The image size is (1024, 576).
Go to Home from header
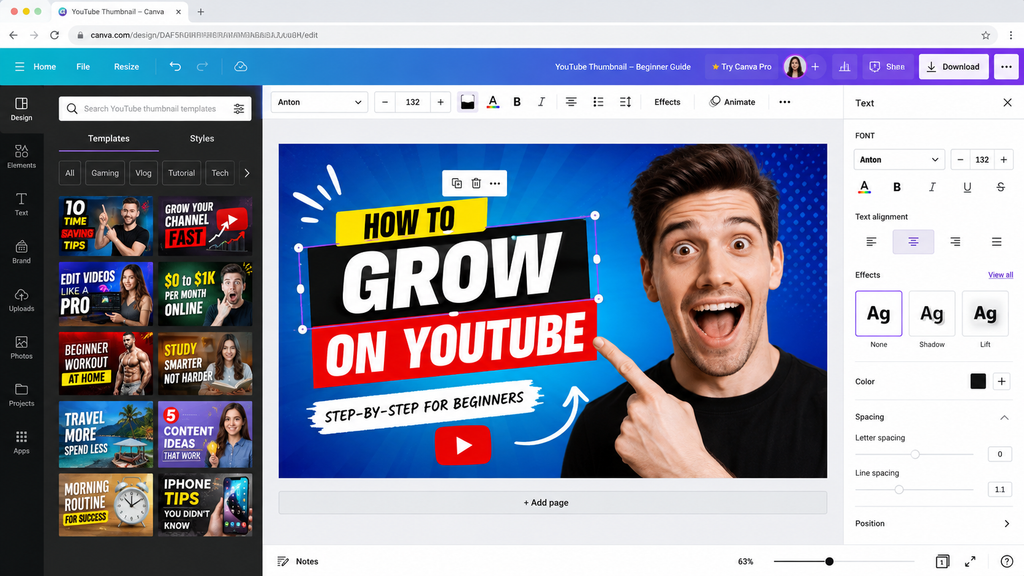[x=44, y=67]
